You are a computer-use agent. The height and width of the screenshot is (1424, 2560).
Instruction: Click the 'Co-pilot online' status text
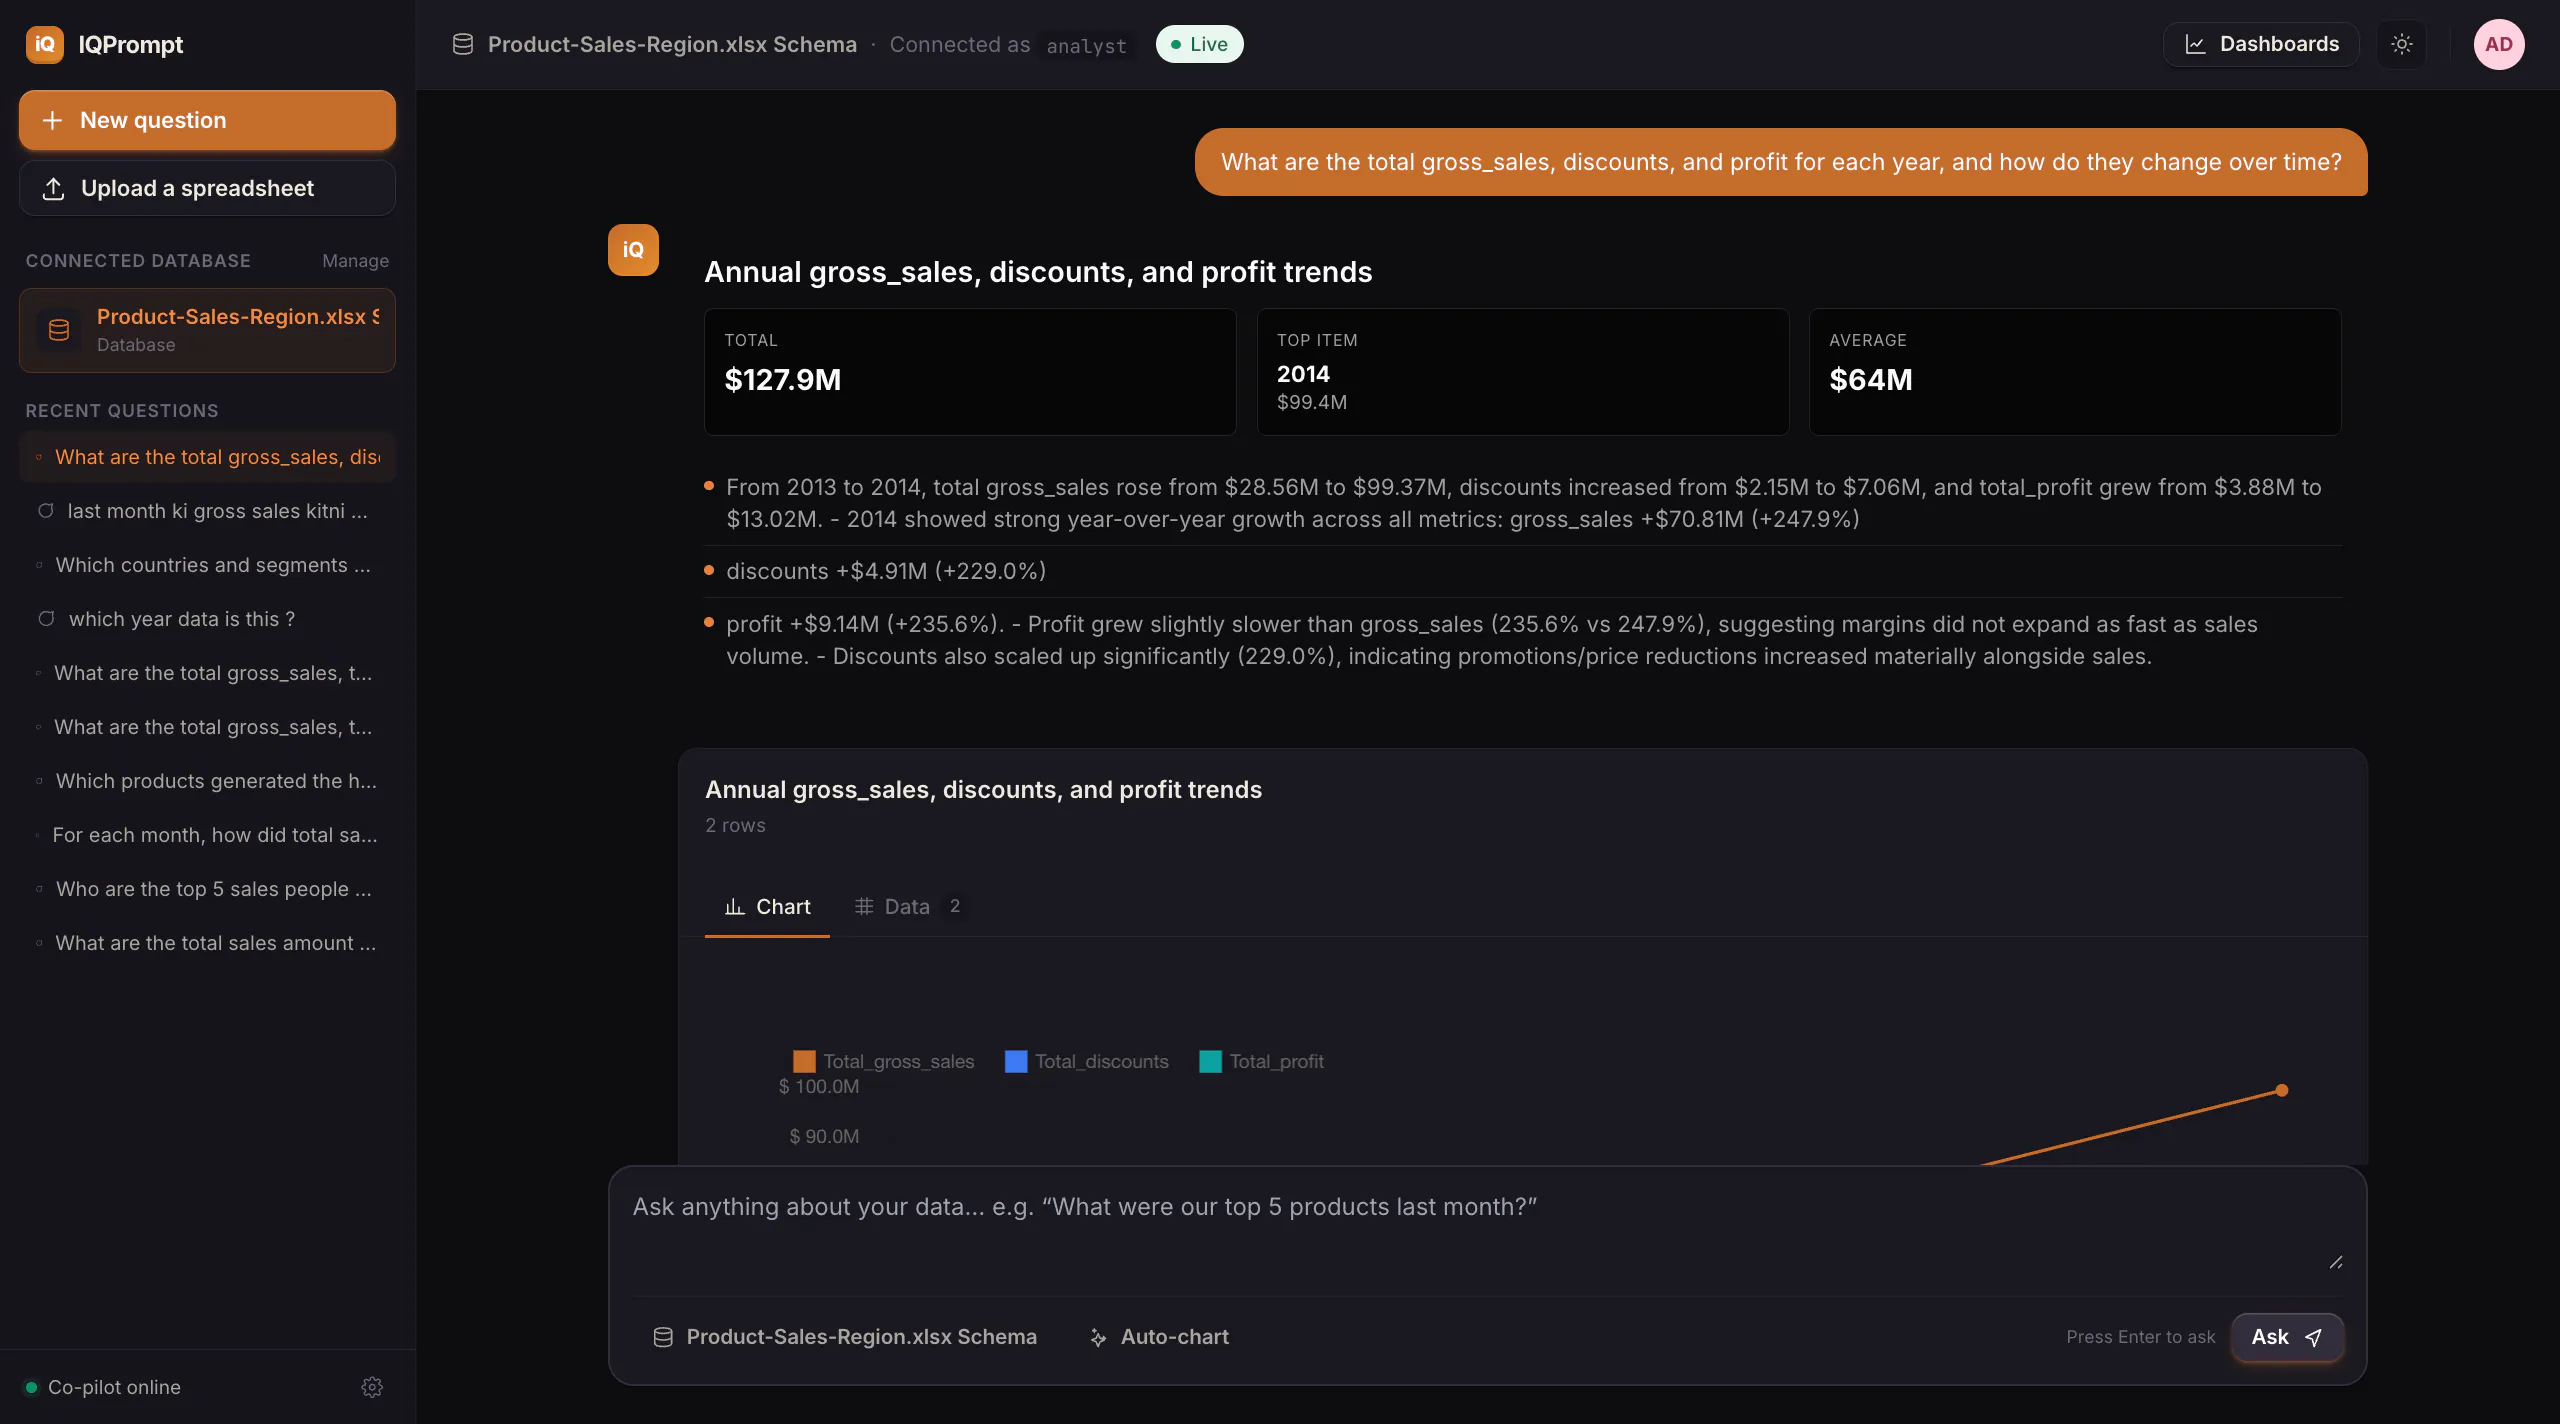click(114, 1387)
